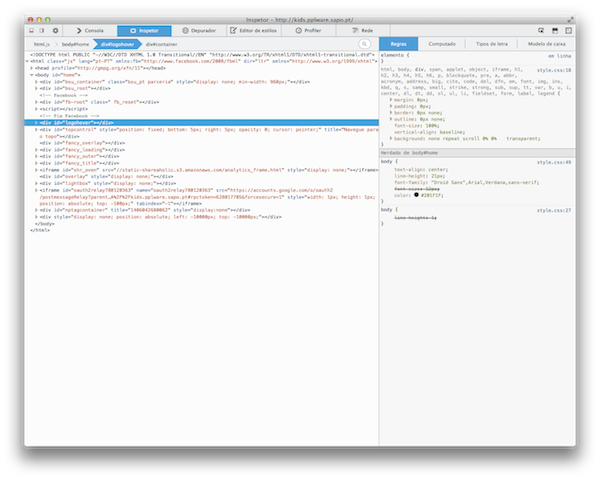Image resolution: width=600 pixels, height=480 pixels.
Task: Open the Editor de estilos tab
Action: [x=254, y=31]
